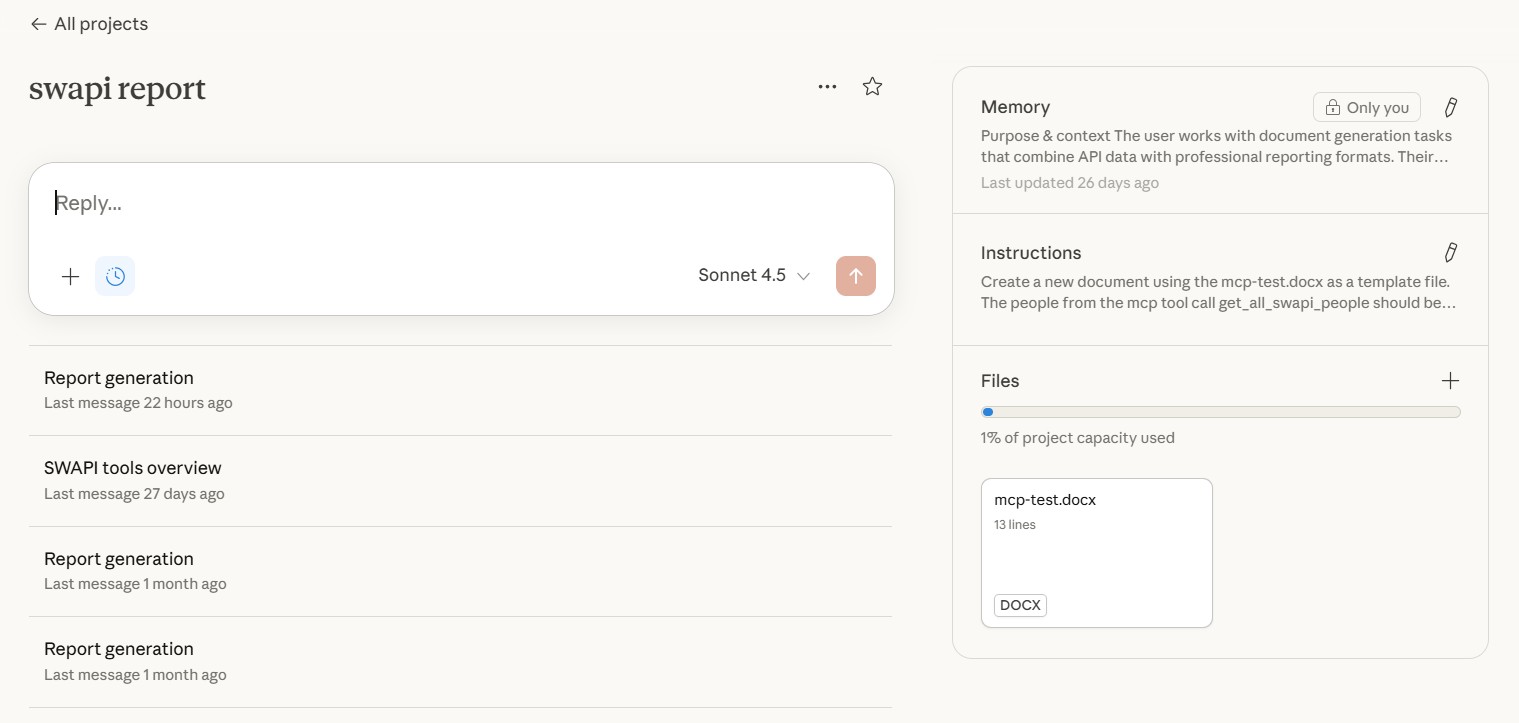The width and height of the screenshot is (1519, 723).
Task: Click the attach content plus icon in reply box
Action: [70, 276]
